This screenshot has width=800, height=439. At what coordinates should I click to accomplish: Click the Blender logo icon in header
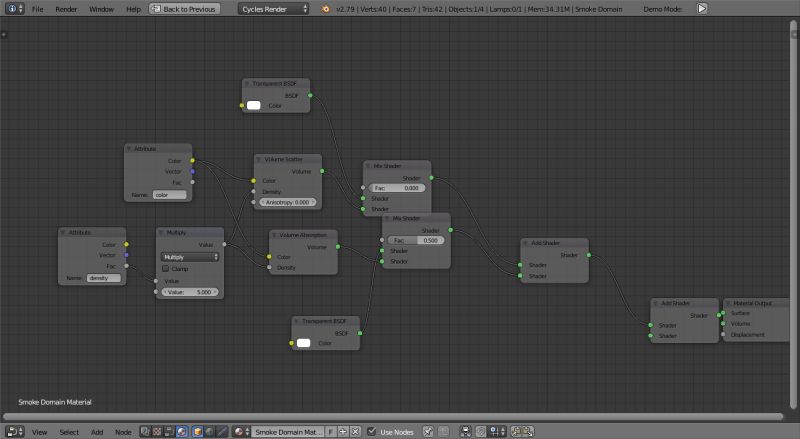326,9
